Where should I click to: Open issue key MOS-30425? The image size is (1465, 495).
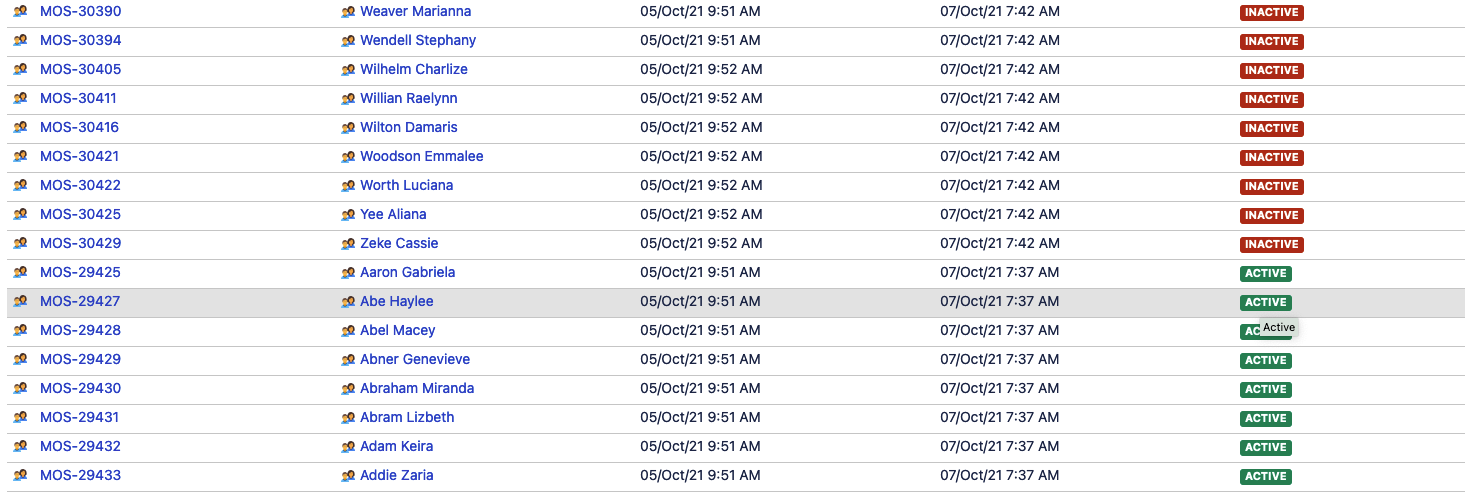pos(81,215)
